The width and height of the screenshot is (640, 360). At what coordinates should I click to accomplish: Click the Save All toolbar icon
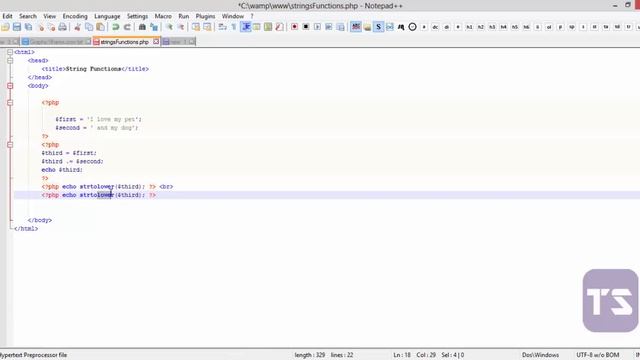point(28,27)
